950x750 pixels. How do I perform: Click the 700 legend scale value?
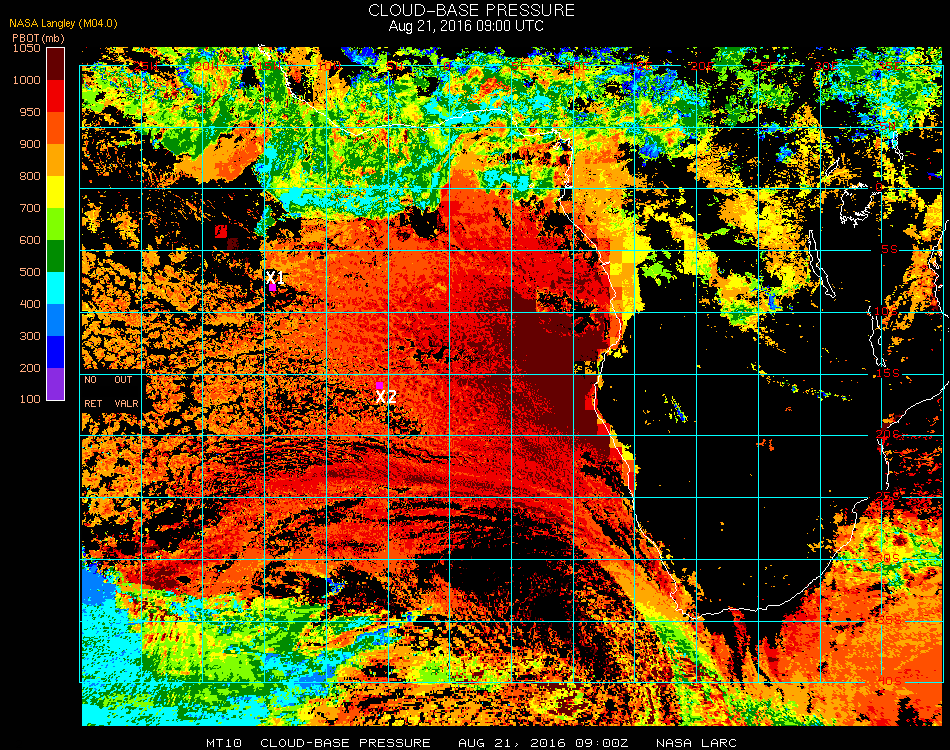point(30,208)
